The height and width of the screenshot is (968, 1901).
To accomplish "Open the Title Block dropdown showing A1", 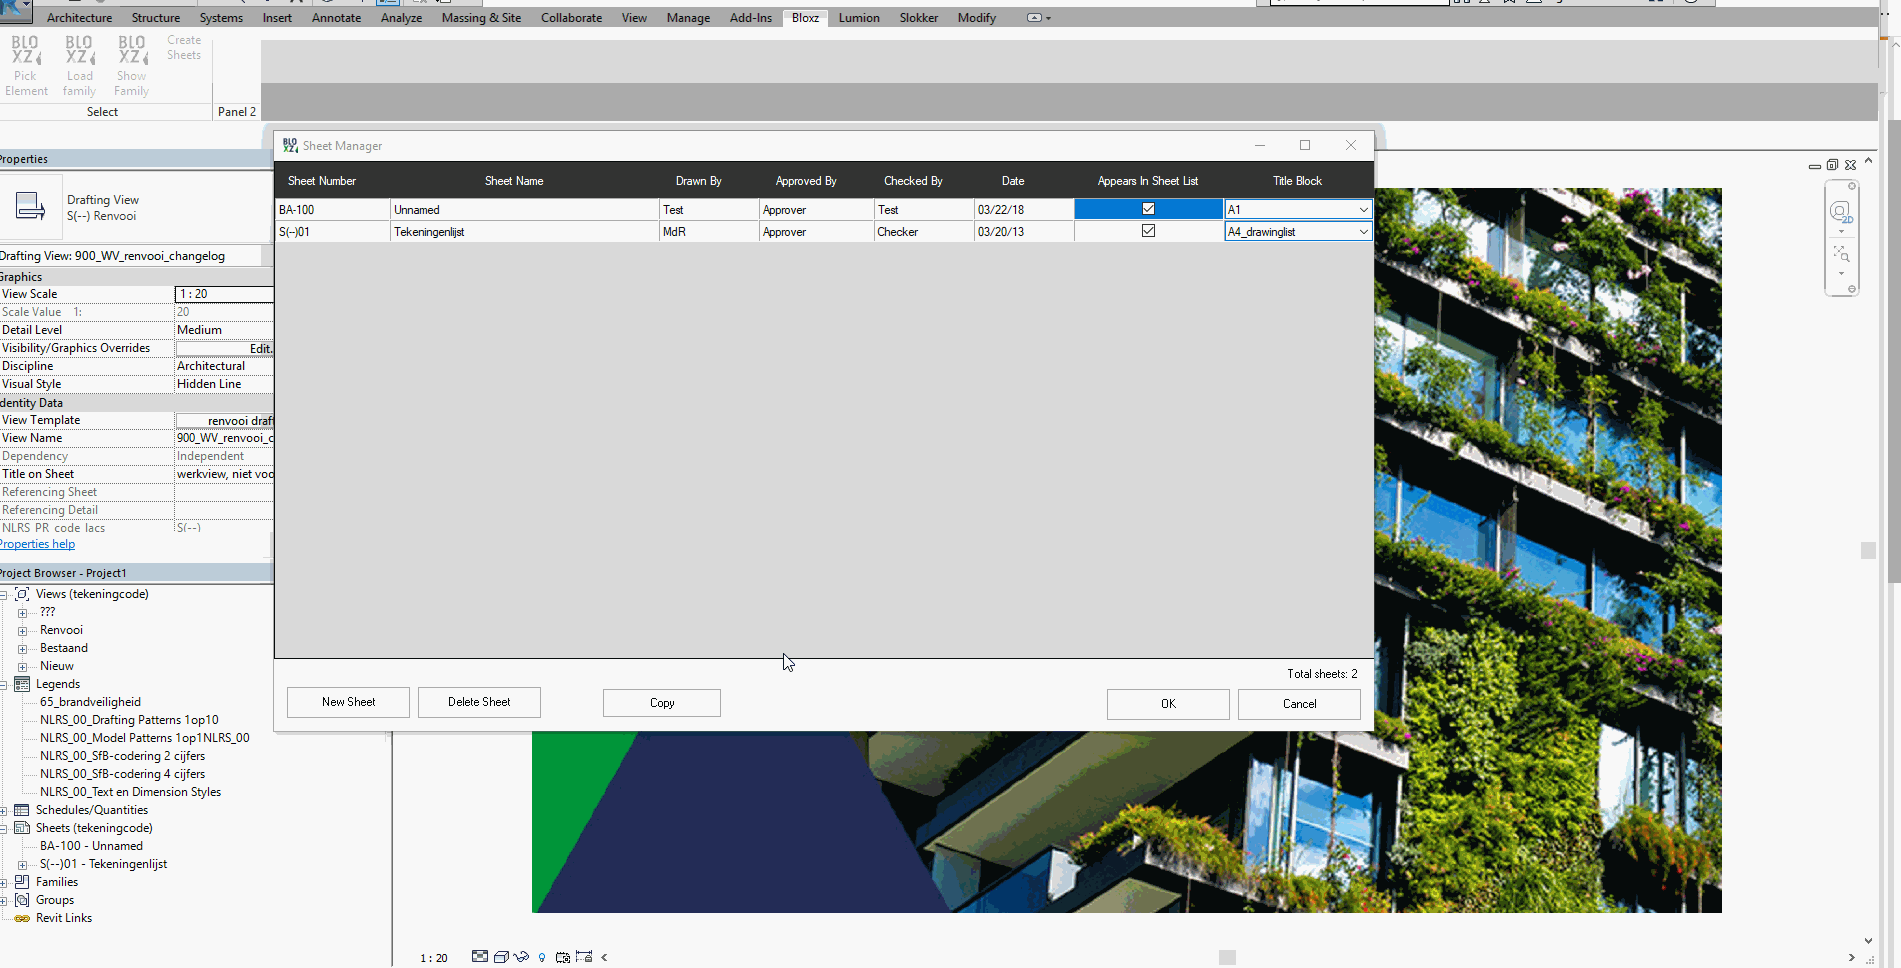I will pyautogui.click(x=1363, y=210).
